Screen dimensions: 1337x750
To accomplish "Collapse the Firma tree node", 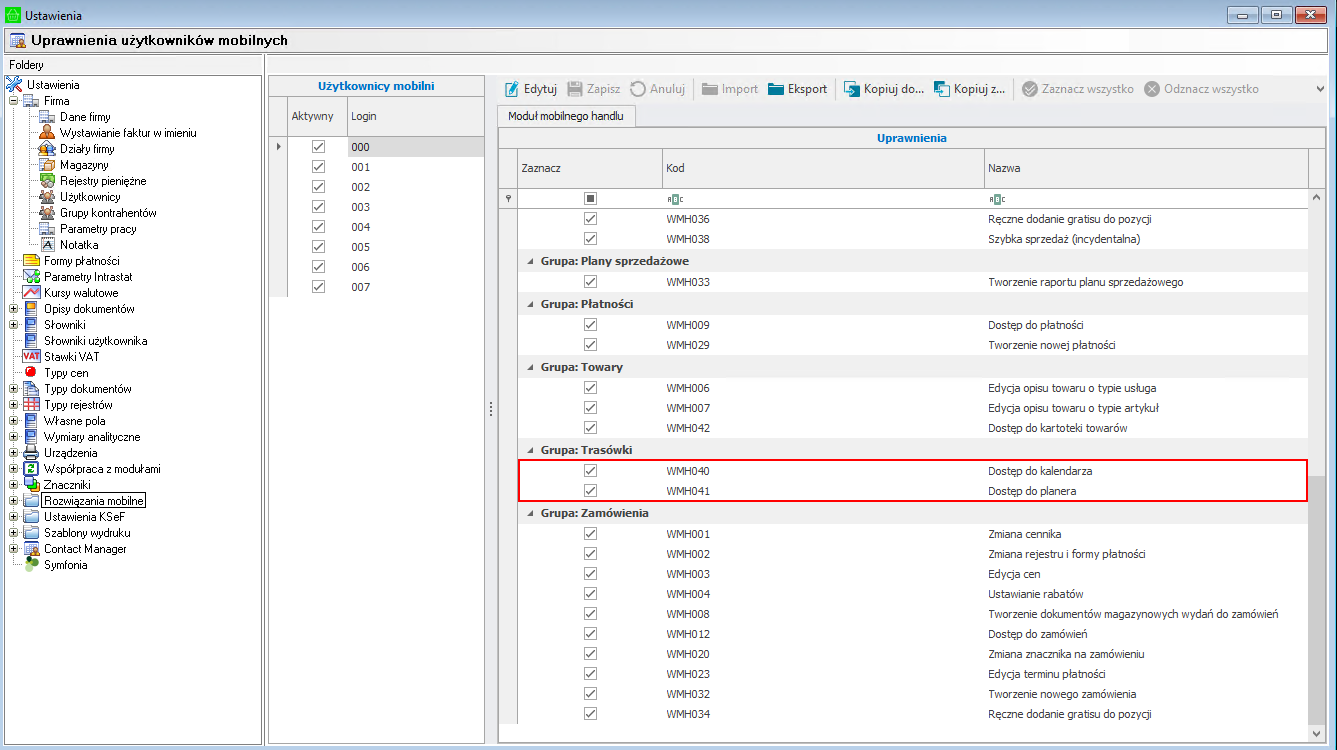I will [14, 101].
